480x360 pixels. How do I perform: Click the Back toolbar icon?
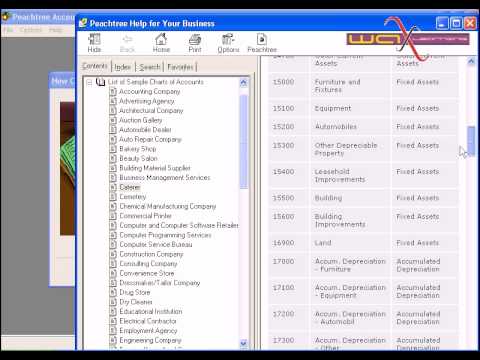click(x=127, y=43)
